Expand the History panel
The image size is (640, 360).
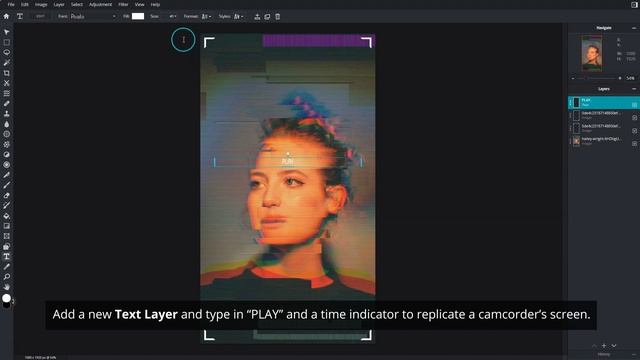point(634,355)
